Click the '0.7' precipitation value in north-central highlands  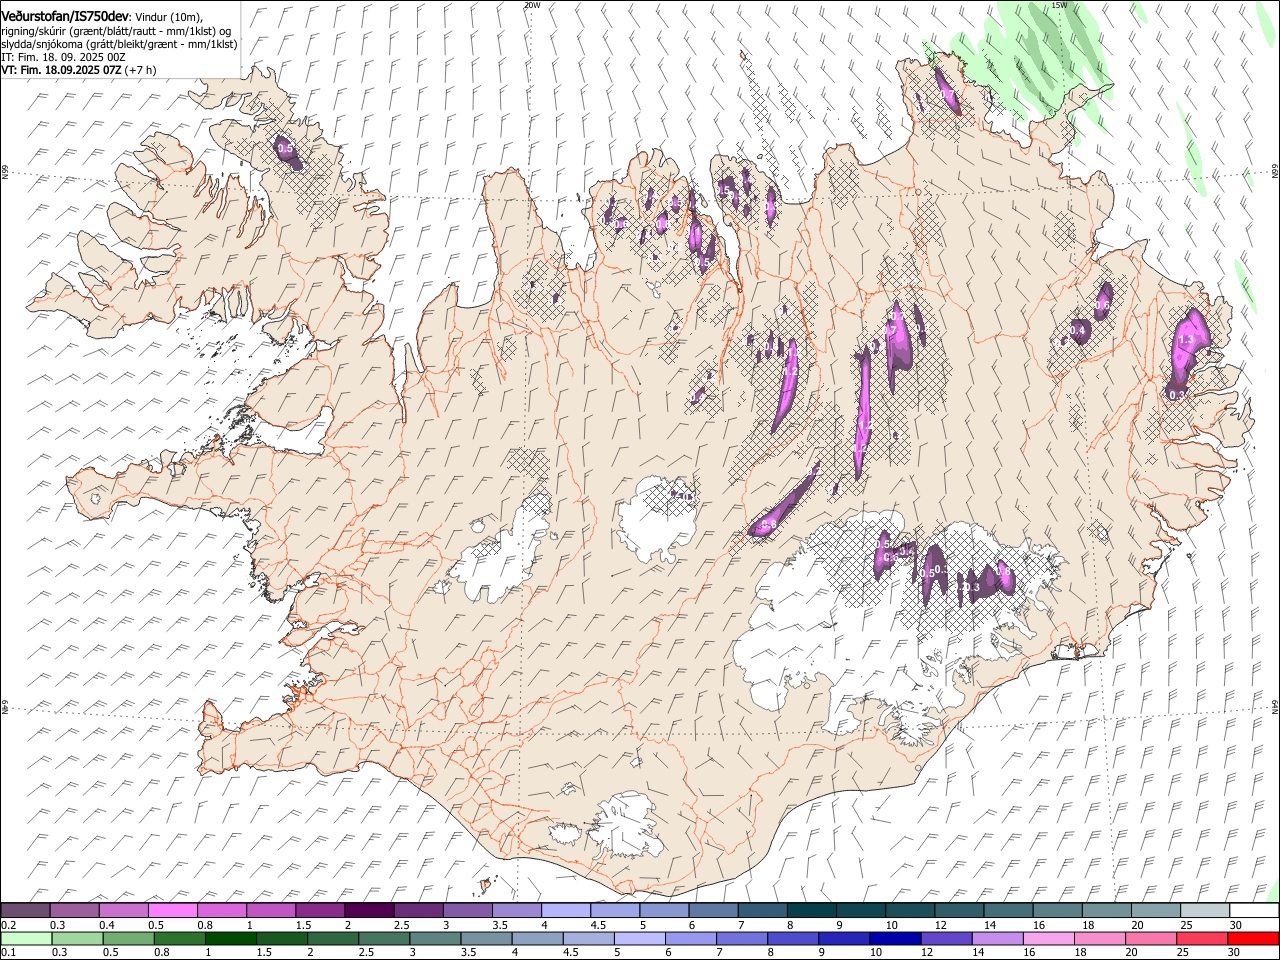[890, 329]
